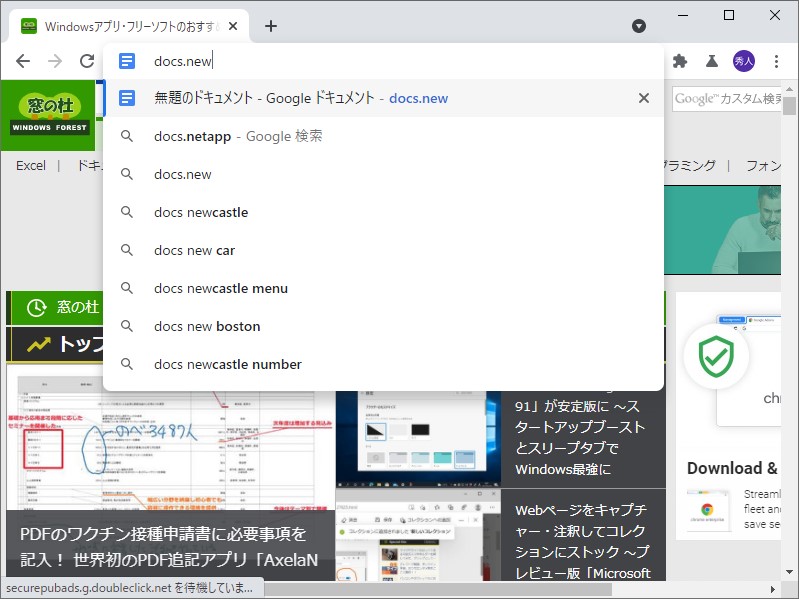Screen dimensions: 799x599
Task: Click the trending arrow icon beside トップ
Action: 38,345
